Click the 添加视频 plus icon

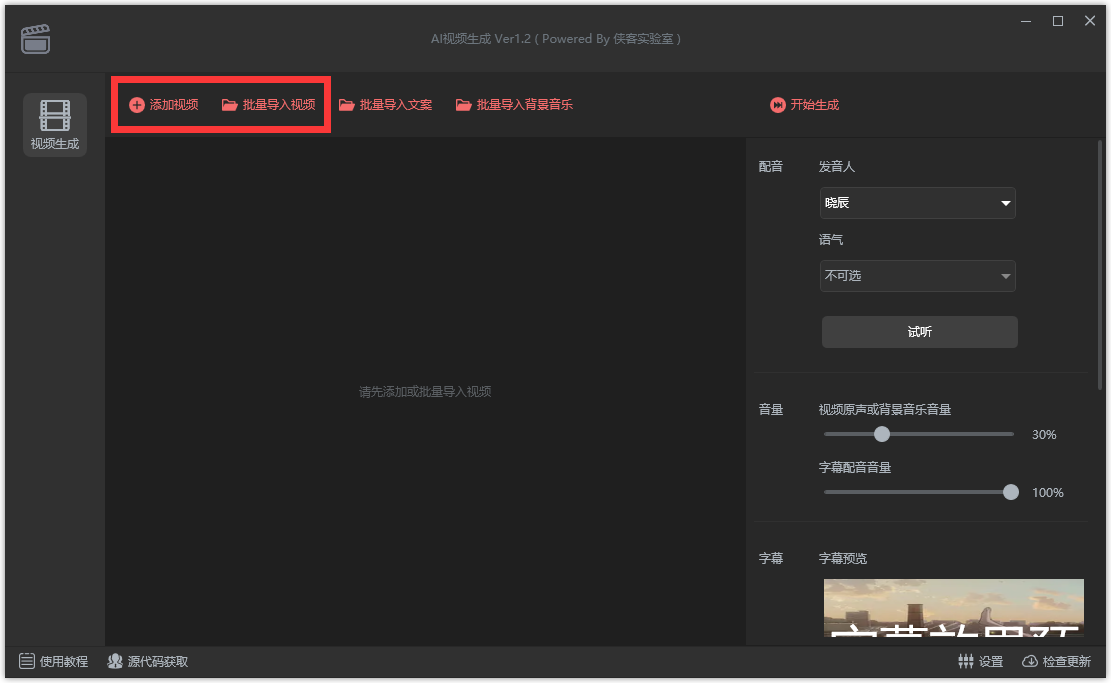135,104
